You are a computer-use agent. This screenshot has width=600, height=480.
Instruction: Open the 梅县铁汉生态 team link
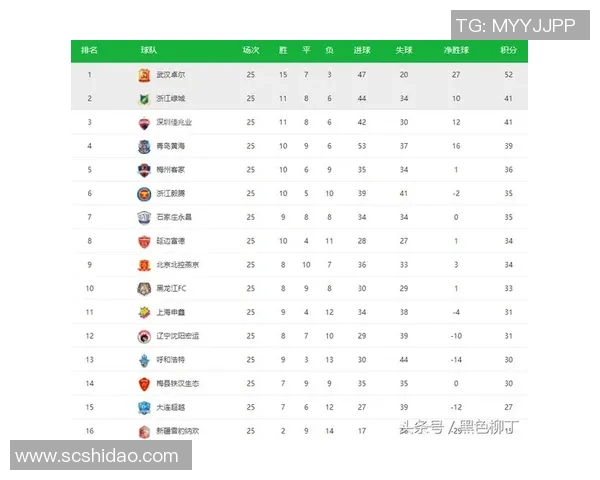(x=179, y=384)
